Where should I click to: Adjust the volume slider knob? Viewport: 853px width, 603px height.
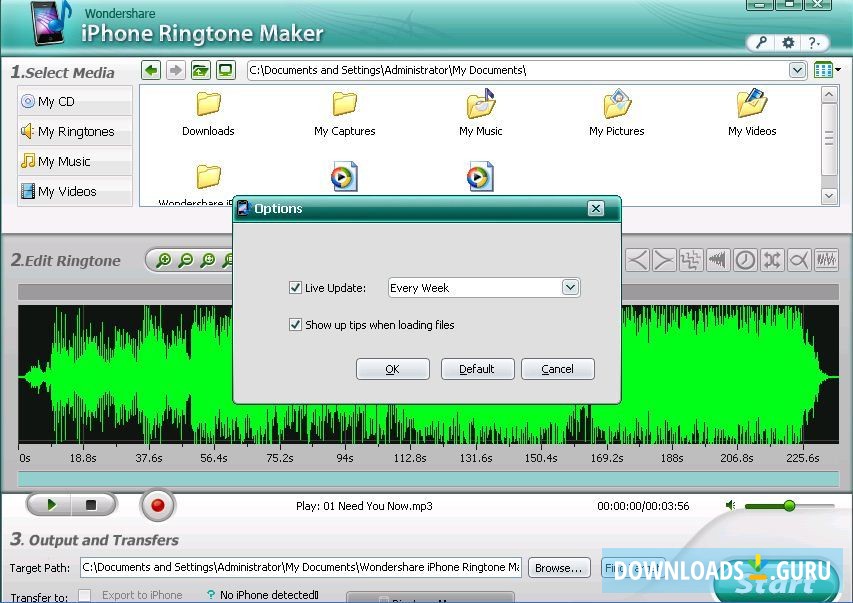click(789, 506)
